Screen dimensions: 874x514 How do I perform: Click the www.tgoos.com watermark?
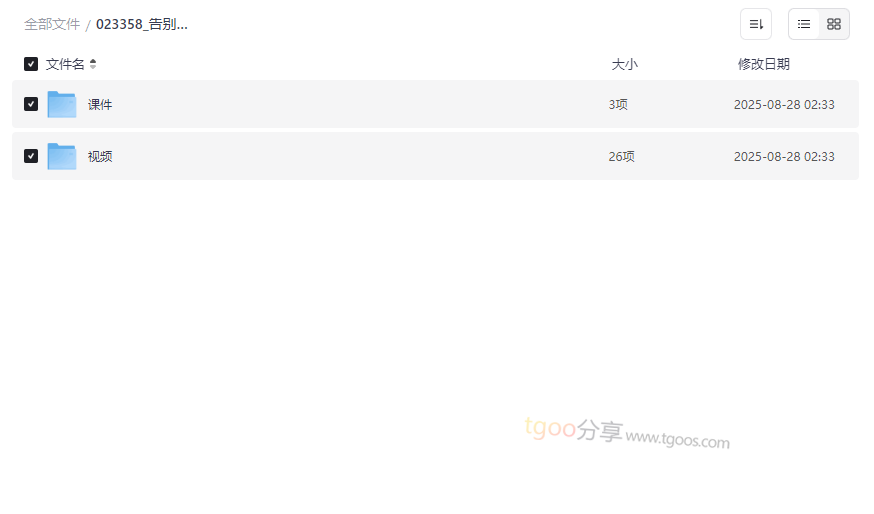[678, 439]
